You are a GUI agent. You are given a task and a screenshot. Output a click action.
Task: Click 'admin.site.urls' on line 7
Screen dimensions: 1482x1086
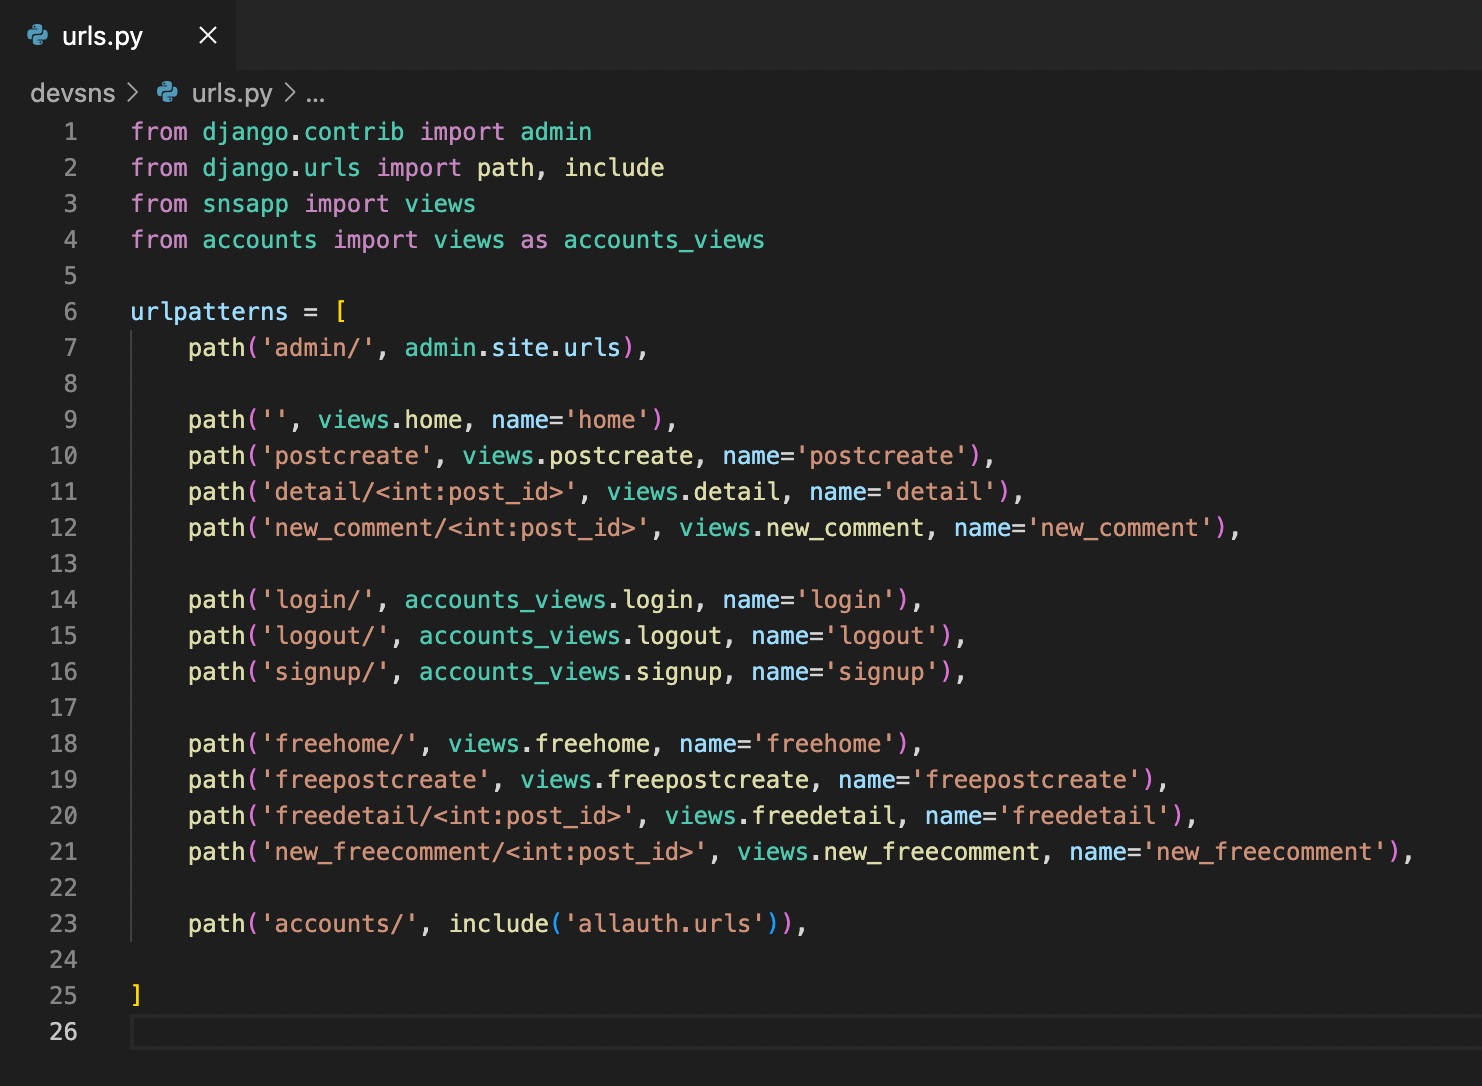click(513, 348)
